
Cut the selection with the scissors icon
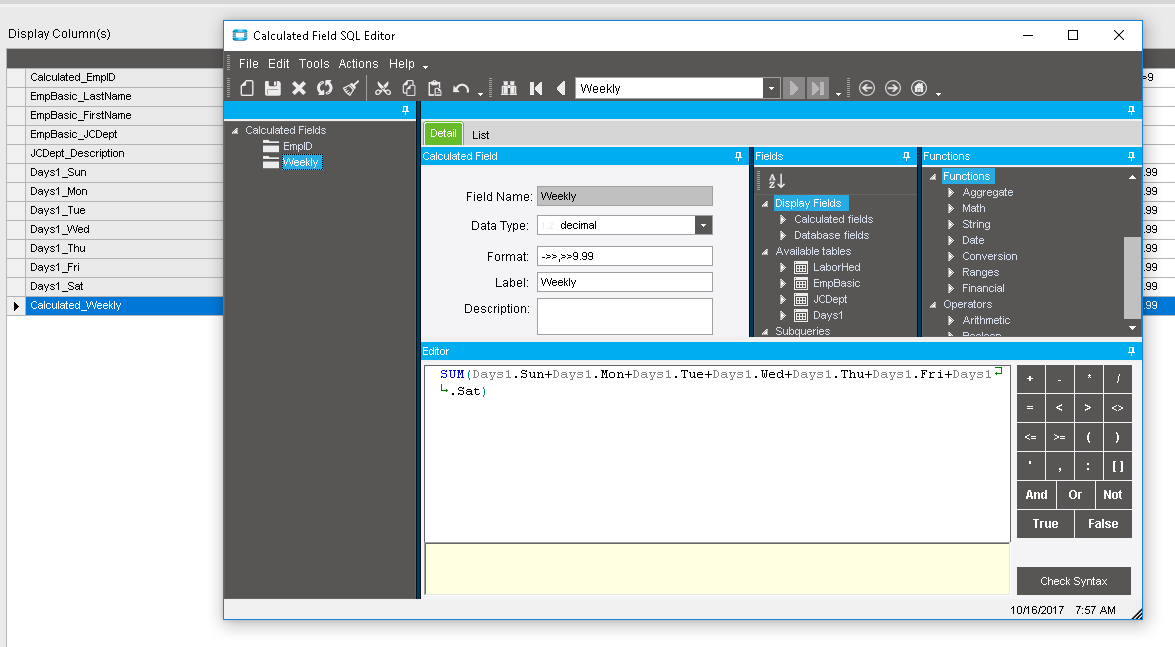click(x=383, y=88)
